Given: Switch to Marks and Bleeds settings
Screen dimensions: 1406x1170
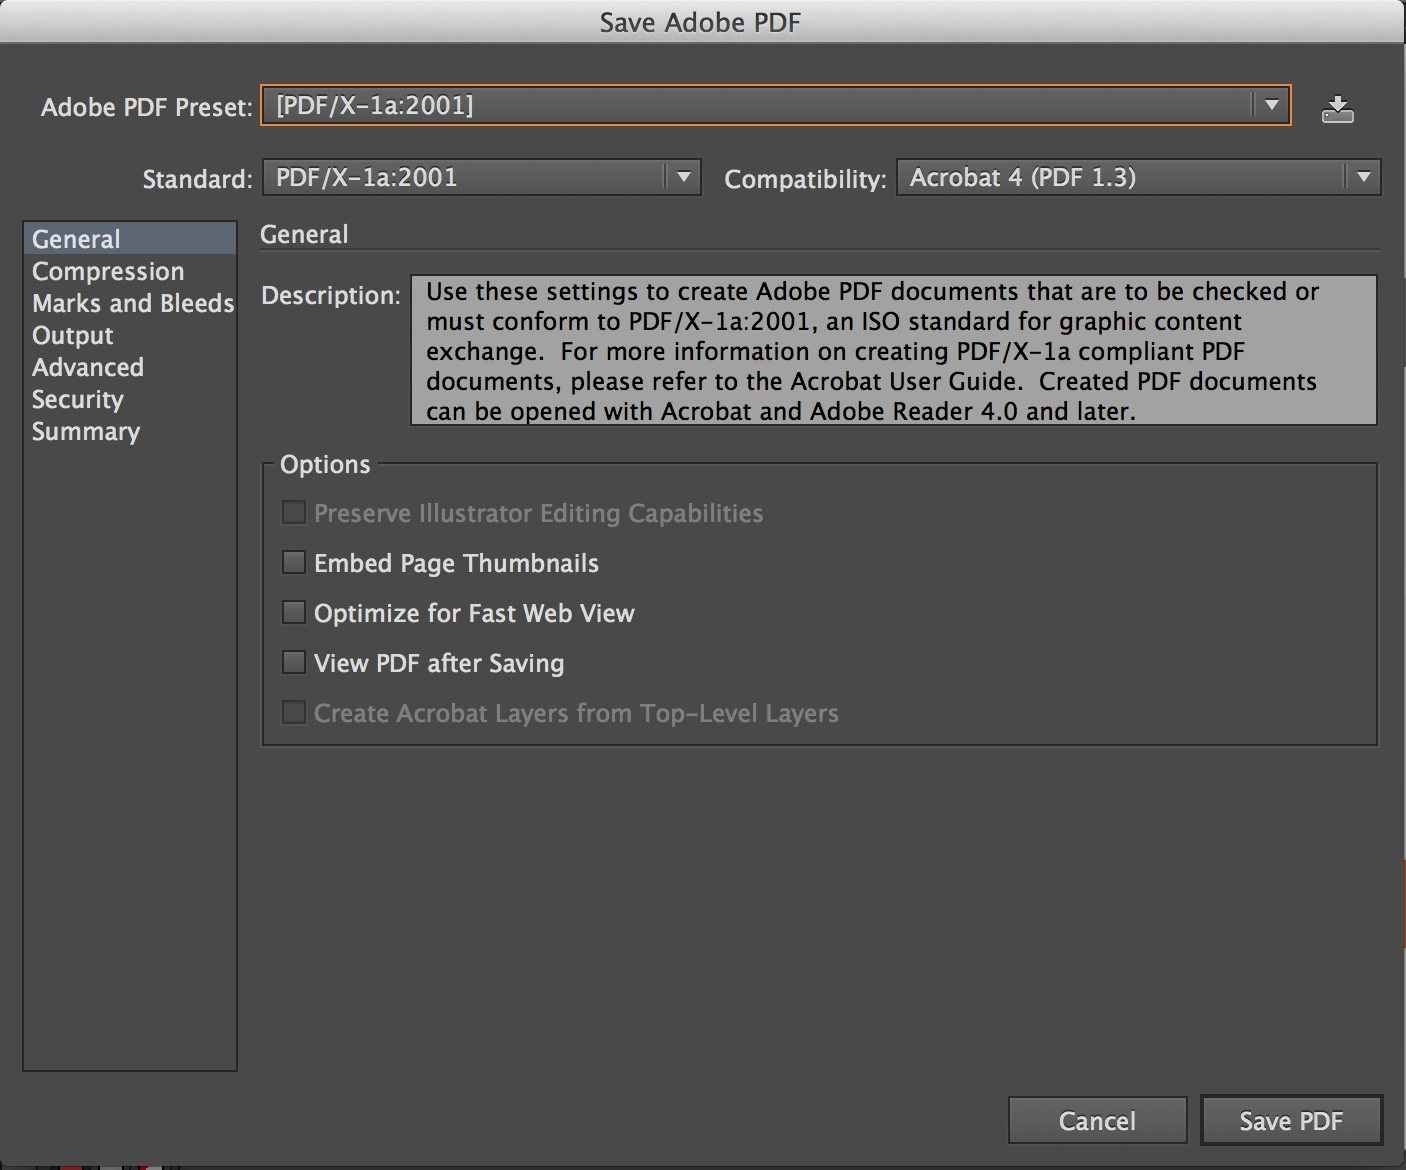Looking at the screenshot, I should [x=132, y=303].
